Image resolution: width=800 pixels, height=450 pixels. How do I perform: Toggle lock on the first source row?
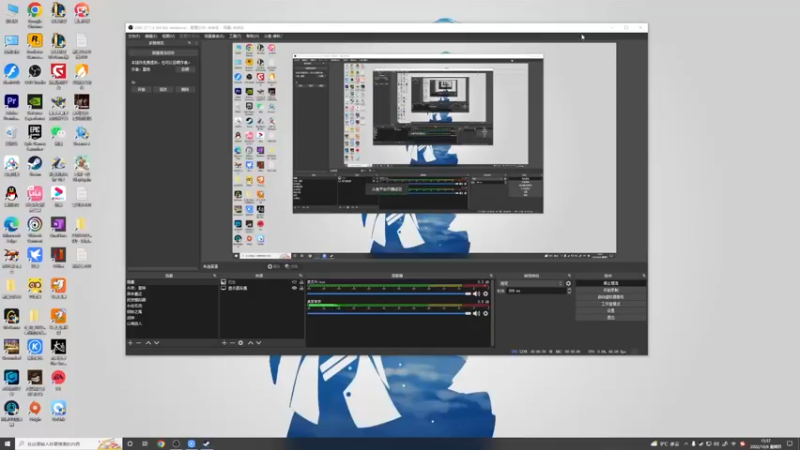tap(301, 282)
